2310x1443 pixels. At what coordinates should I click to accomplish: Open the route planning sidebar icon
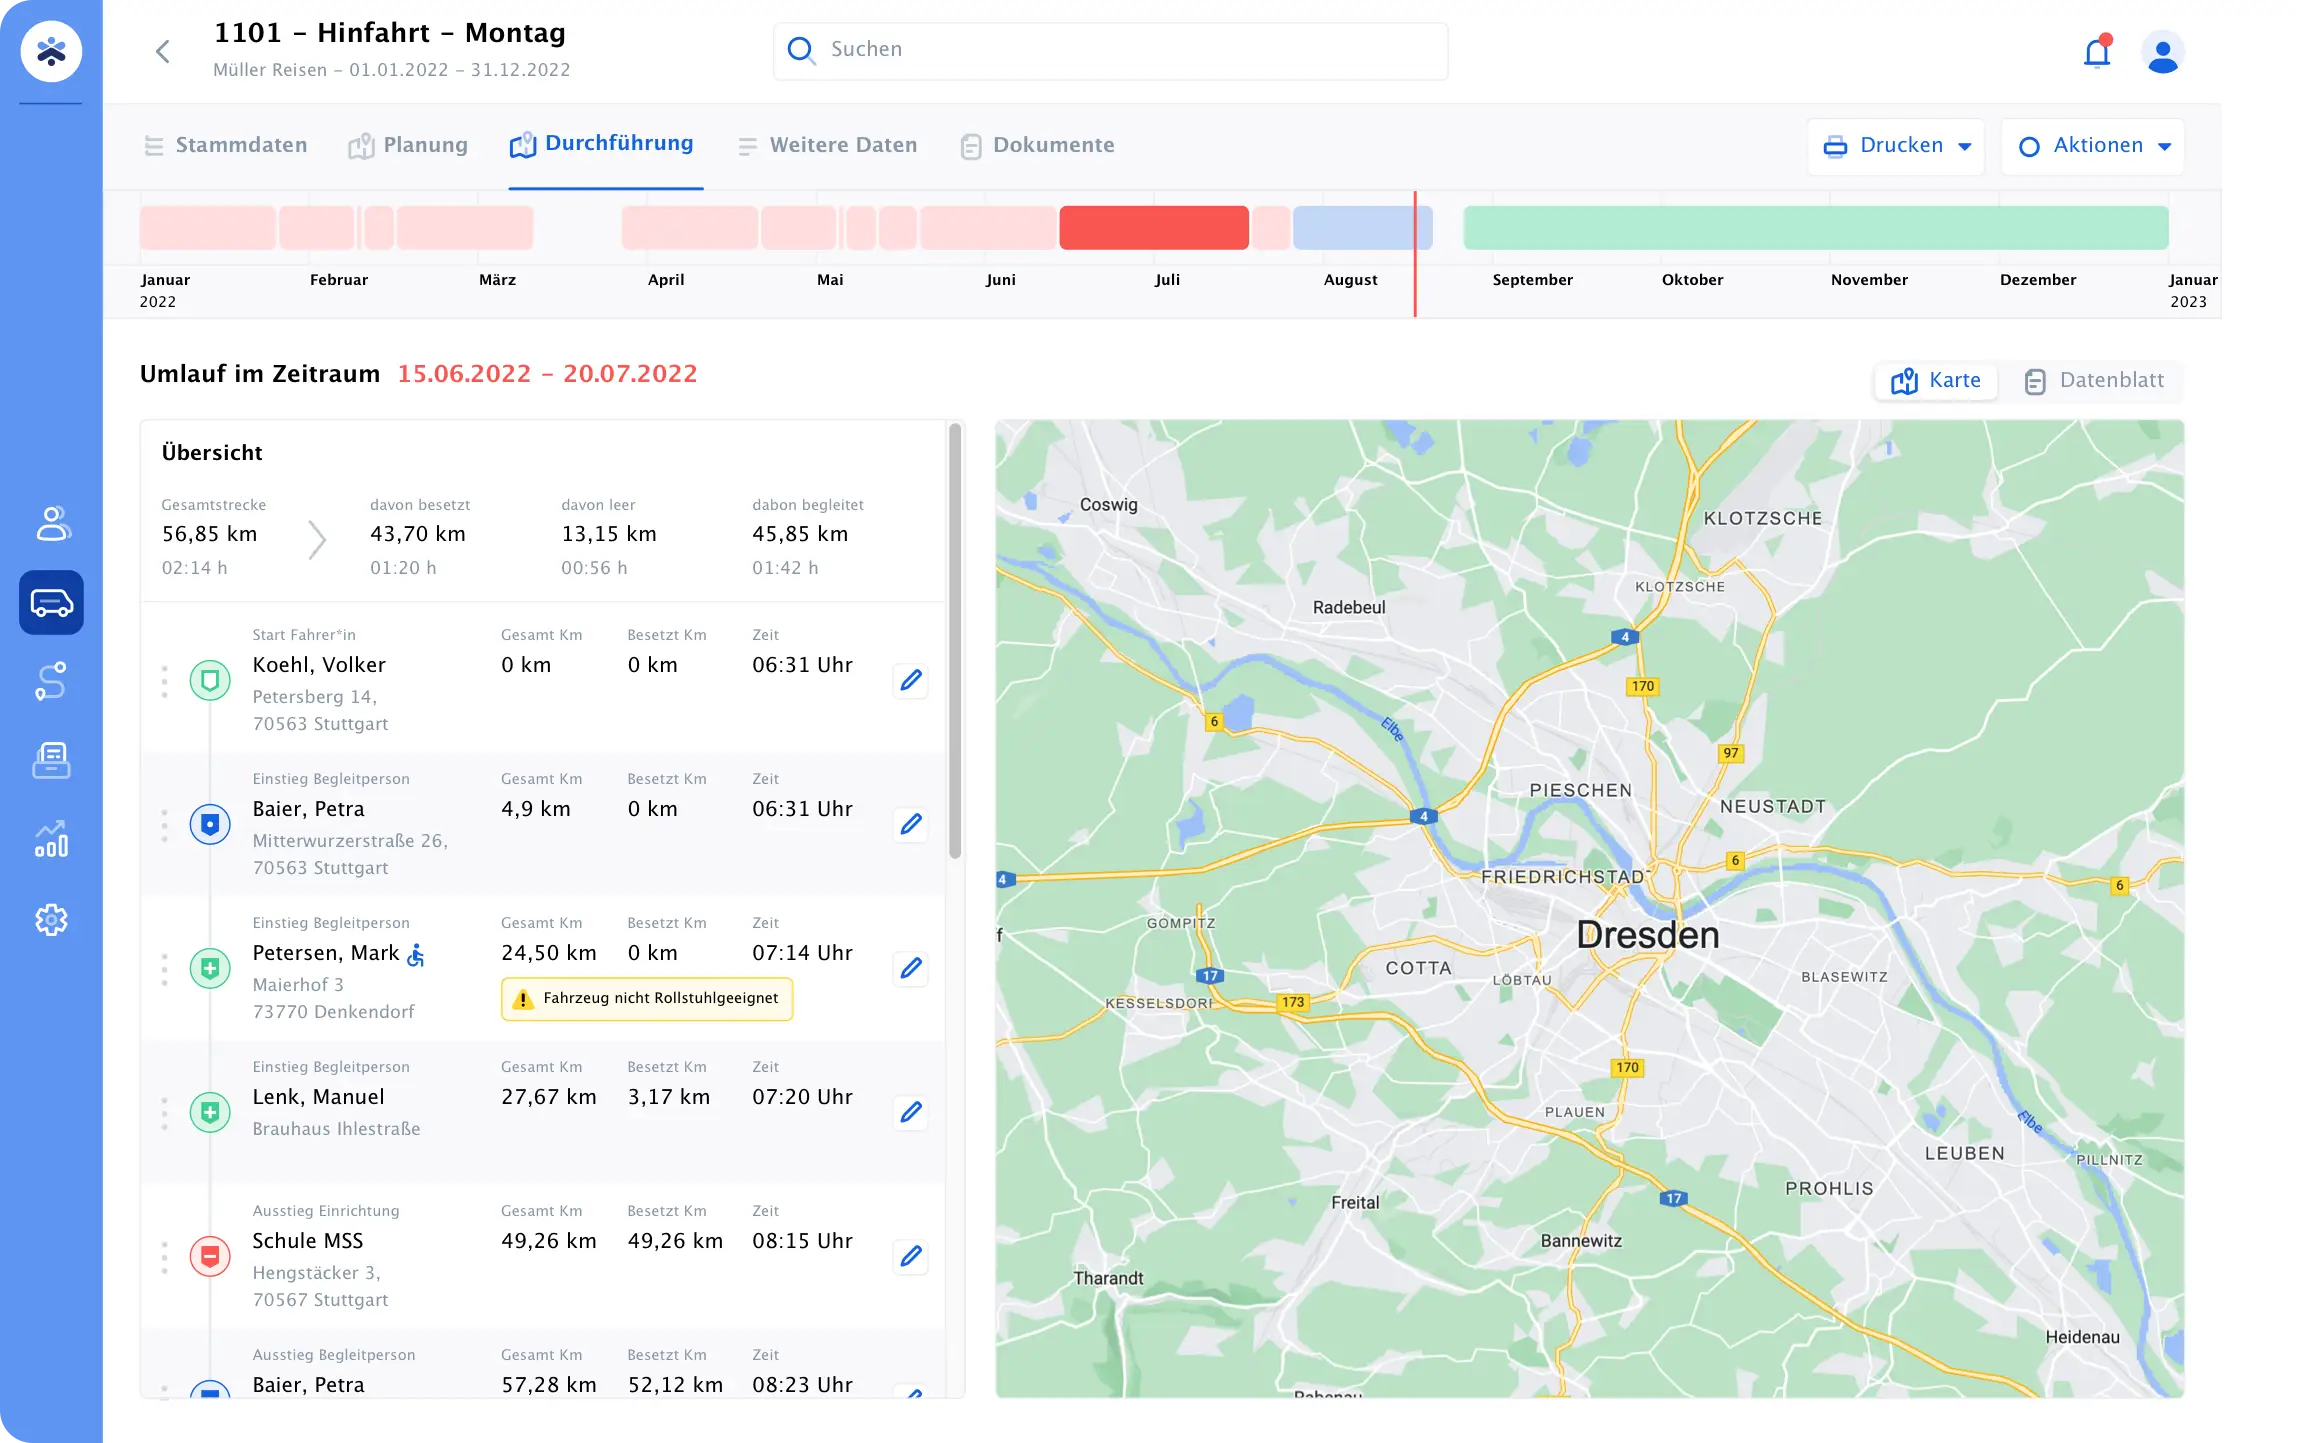[x=51, y=681]
